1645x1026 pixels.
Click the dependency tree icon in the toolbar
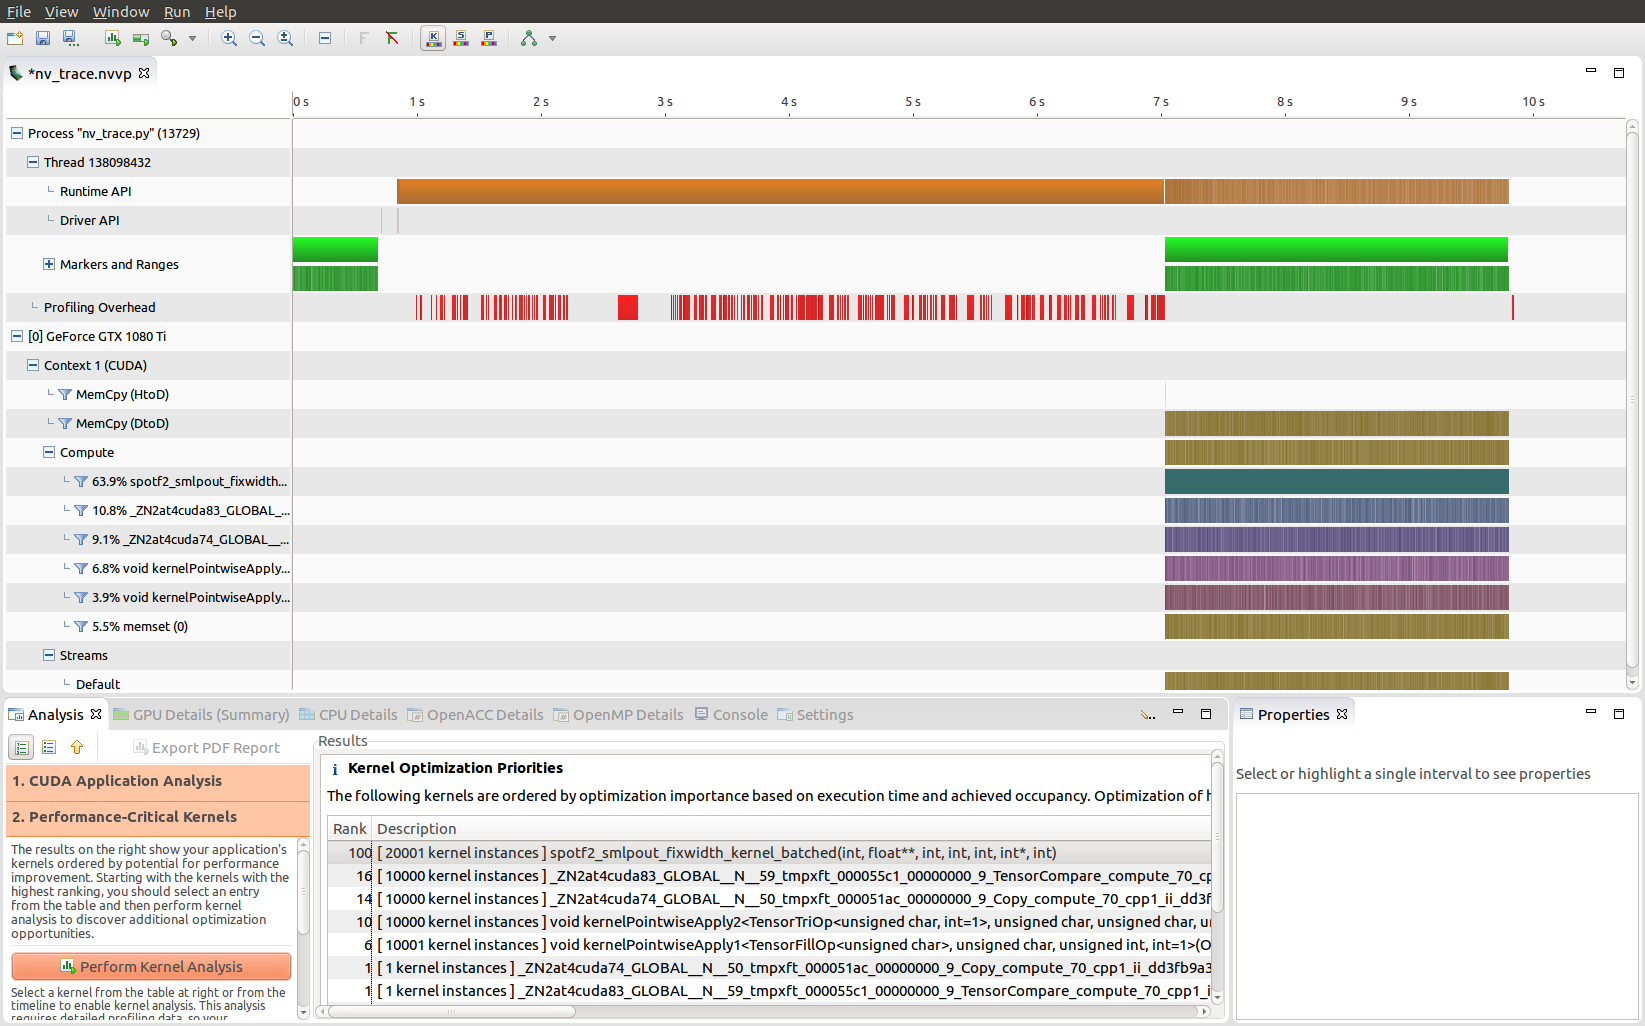(529, 38)
